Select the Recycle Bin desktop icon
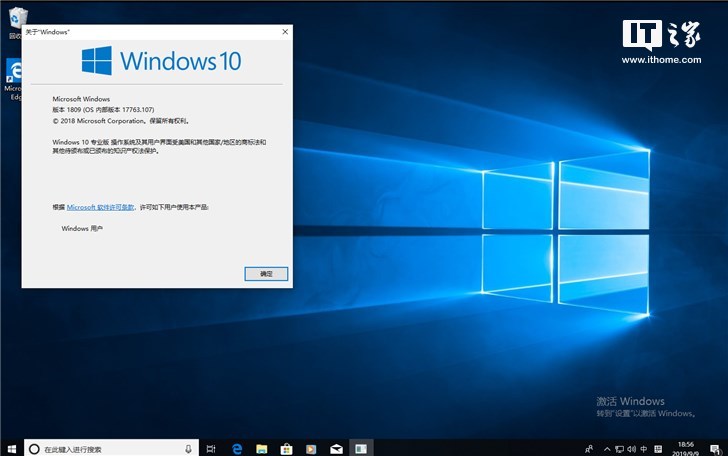This screenshot has width=728, height=456. click(15, 22)
